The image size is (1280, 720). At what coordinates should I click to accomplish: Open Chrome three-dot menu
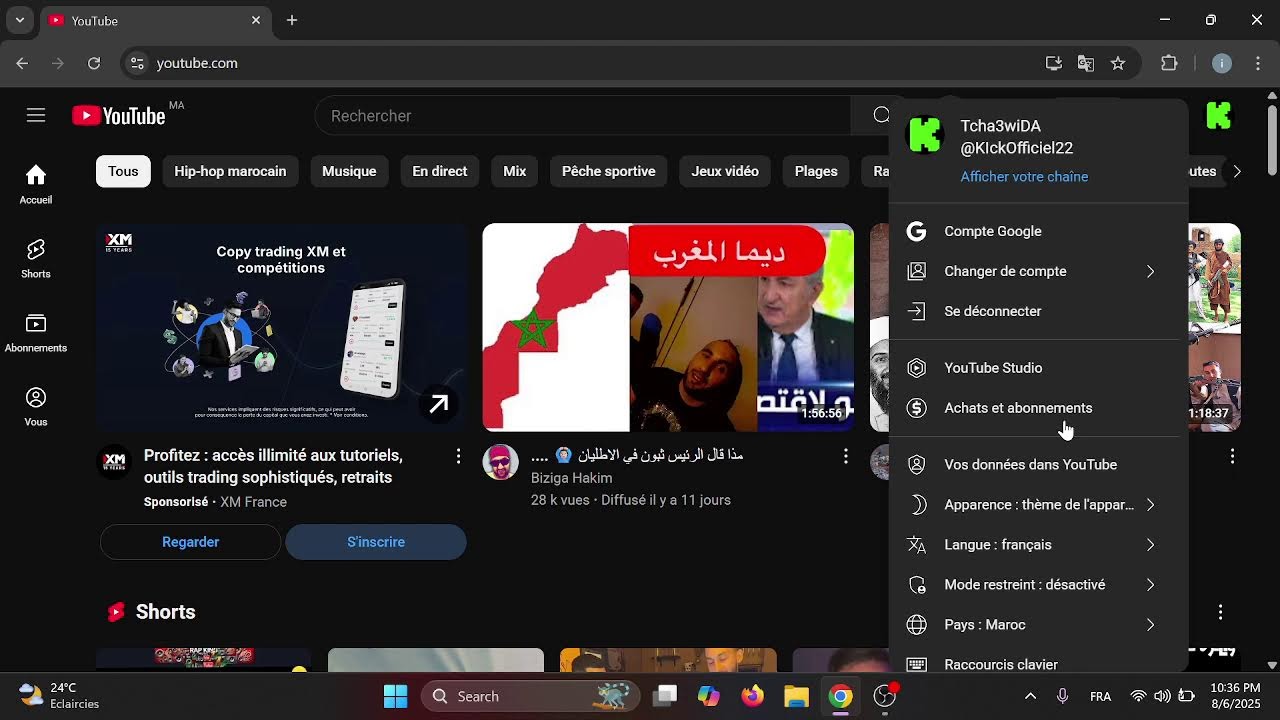tap(1258, 63)
